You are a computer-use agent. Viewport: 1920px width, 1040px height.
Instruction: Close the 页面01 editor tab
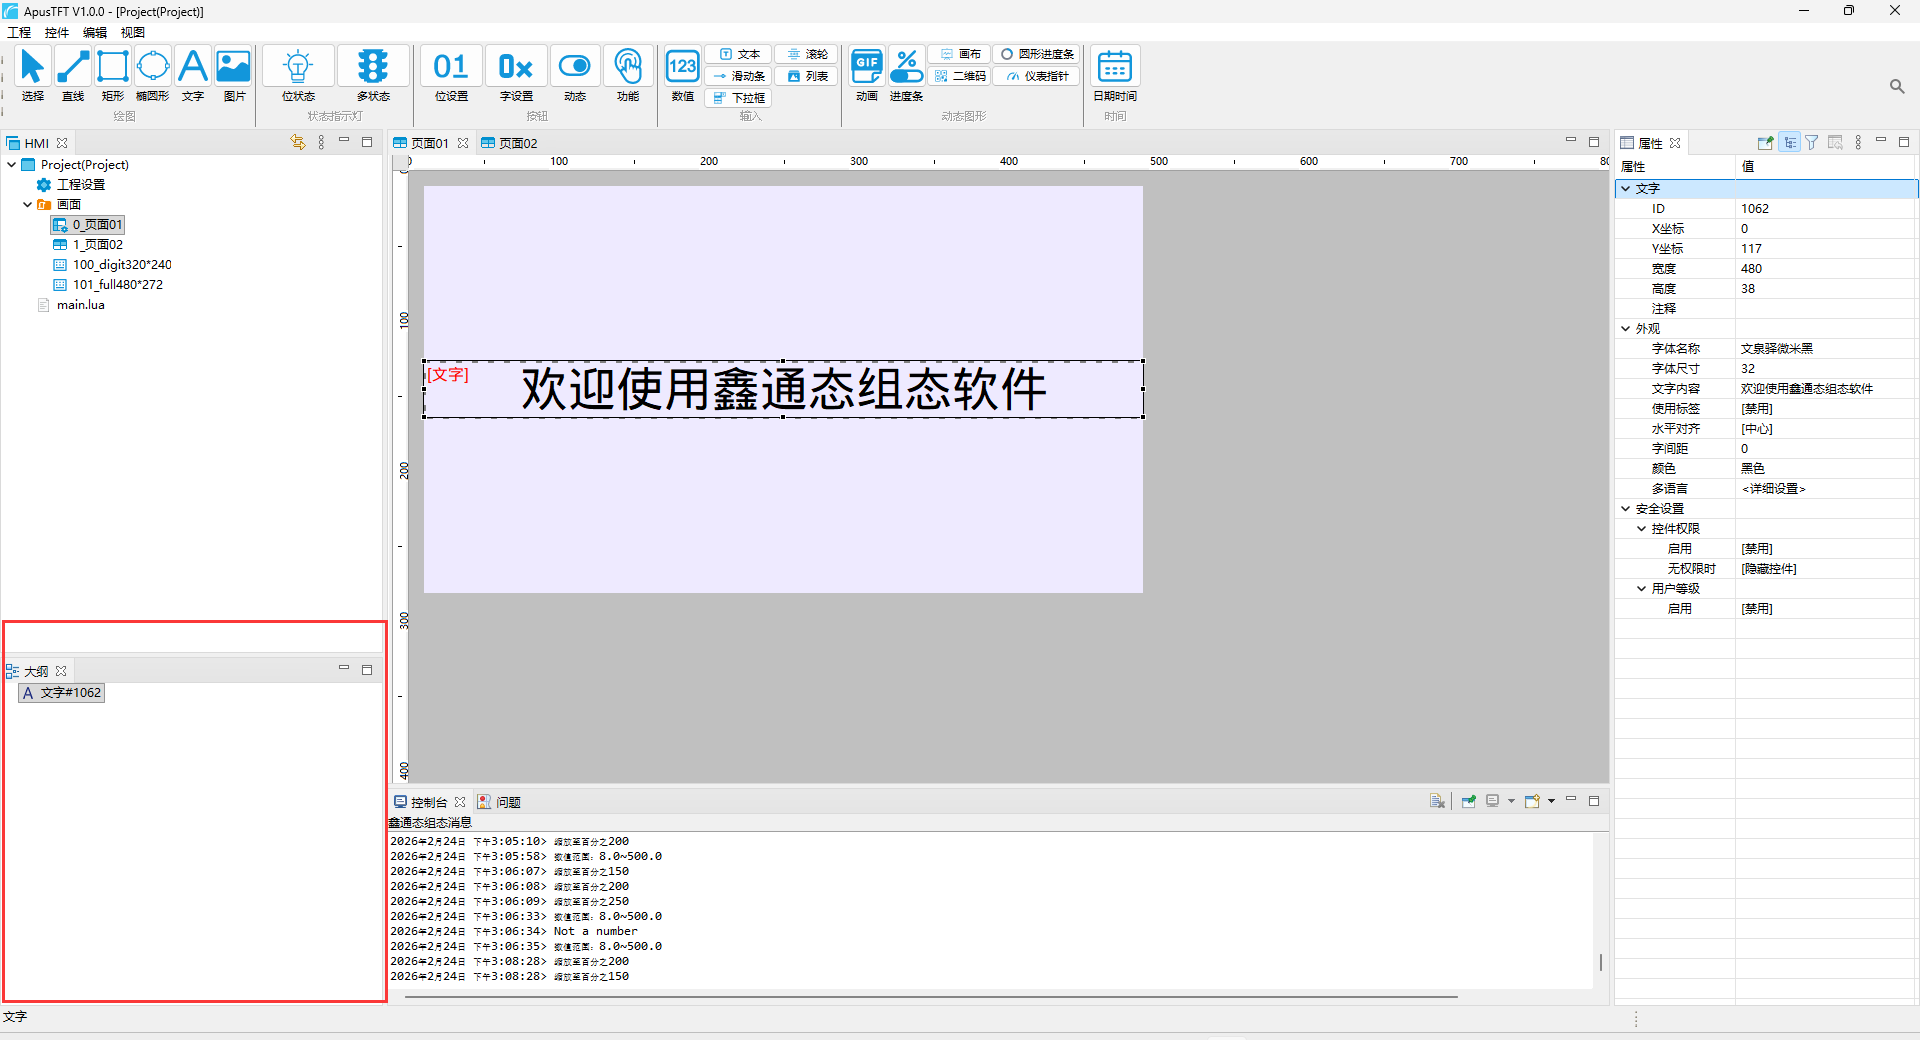[x=463, y=143]
